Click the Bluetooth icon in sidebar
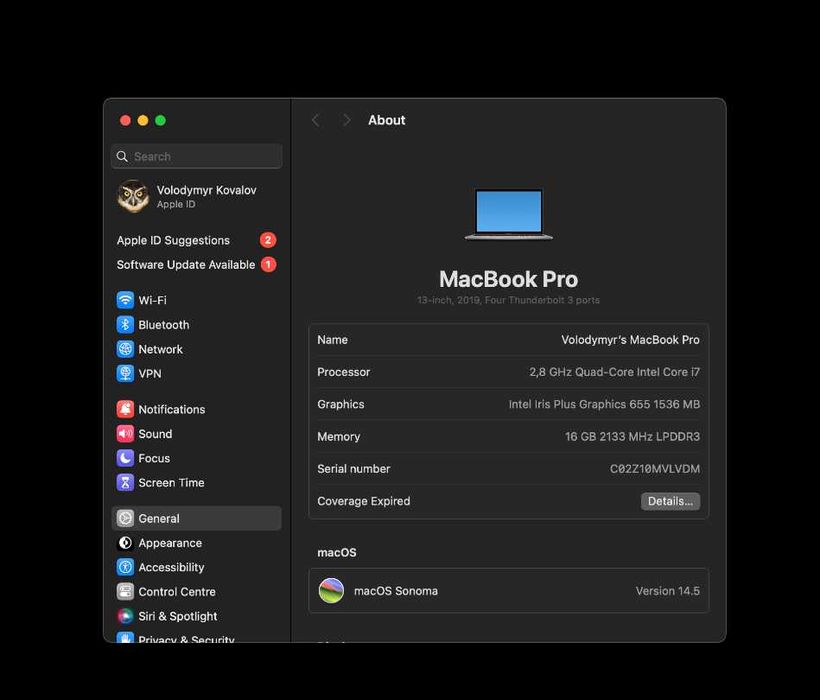This screenshot has height=700, width=820. (x=125, y=325)
